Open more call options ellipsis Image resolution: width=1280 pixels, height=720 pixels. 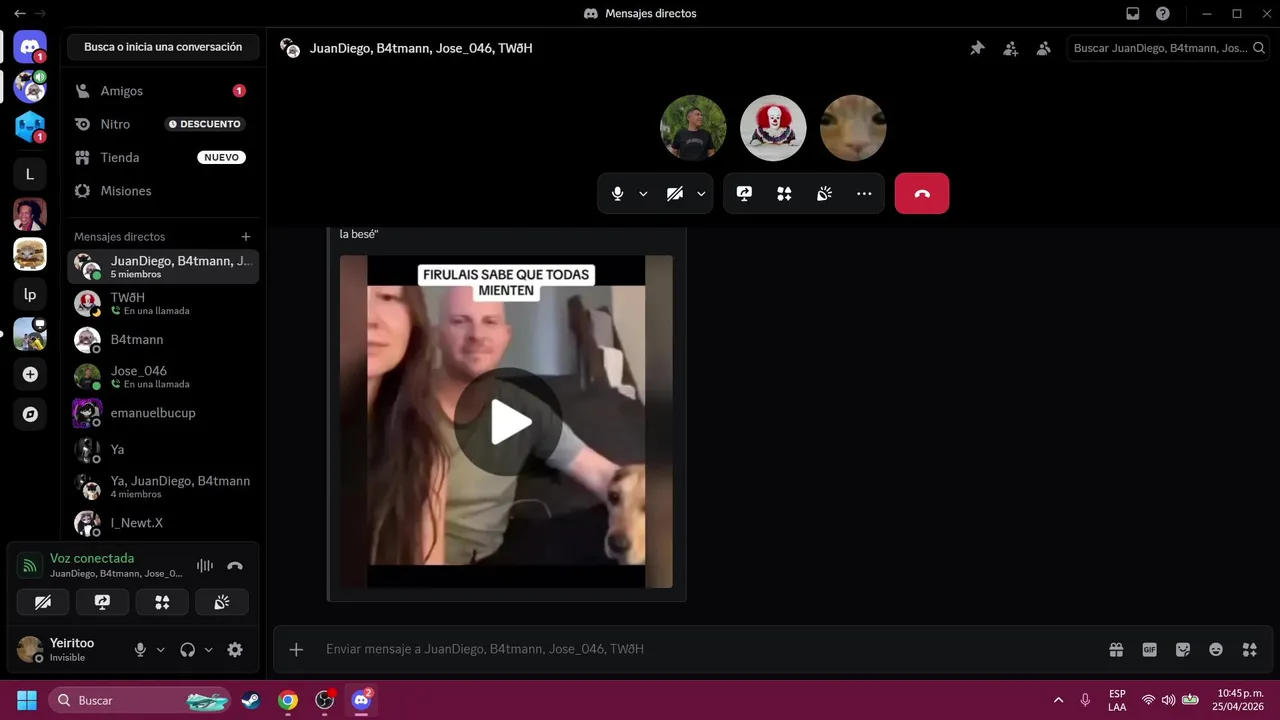[864, 194]
